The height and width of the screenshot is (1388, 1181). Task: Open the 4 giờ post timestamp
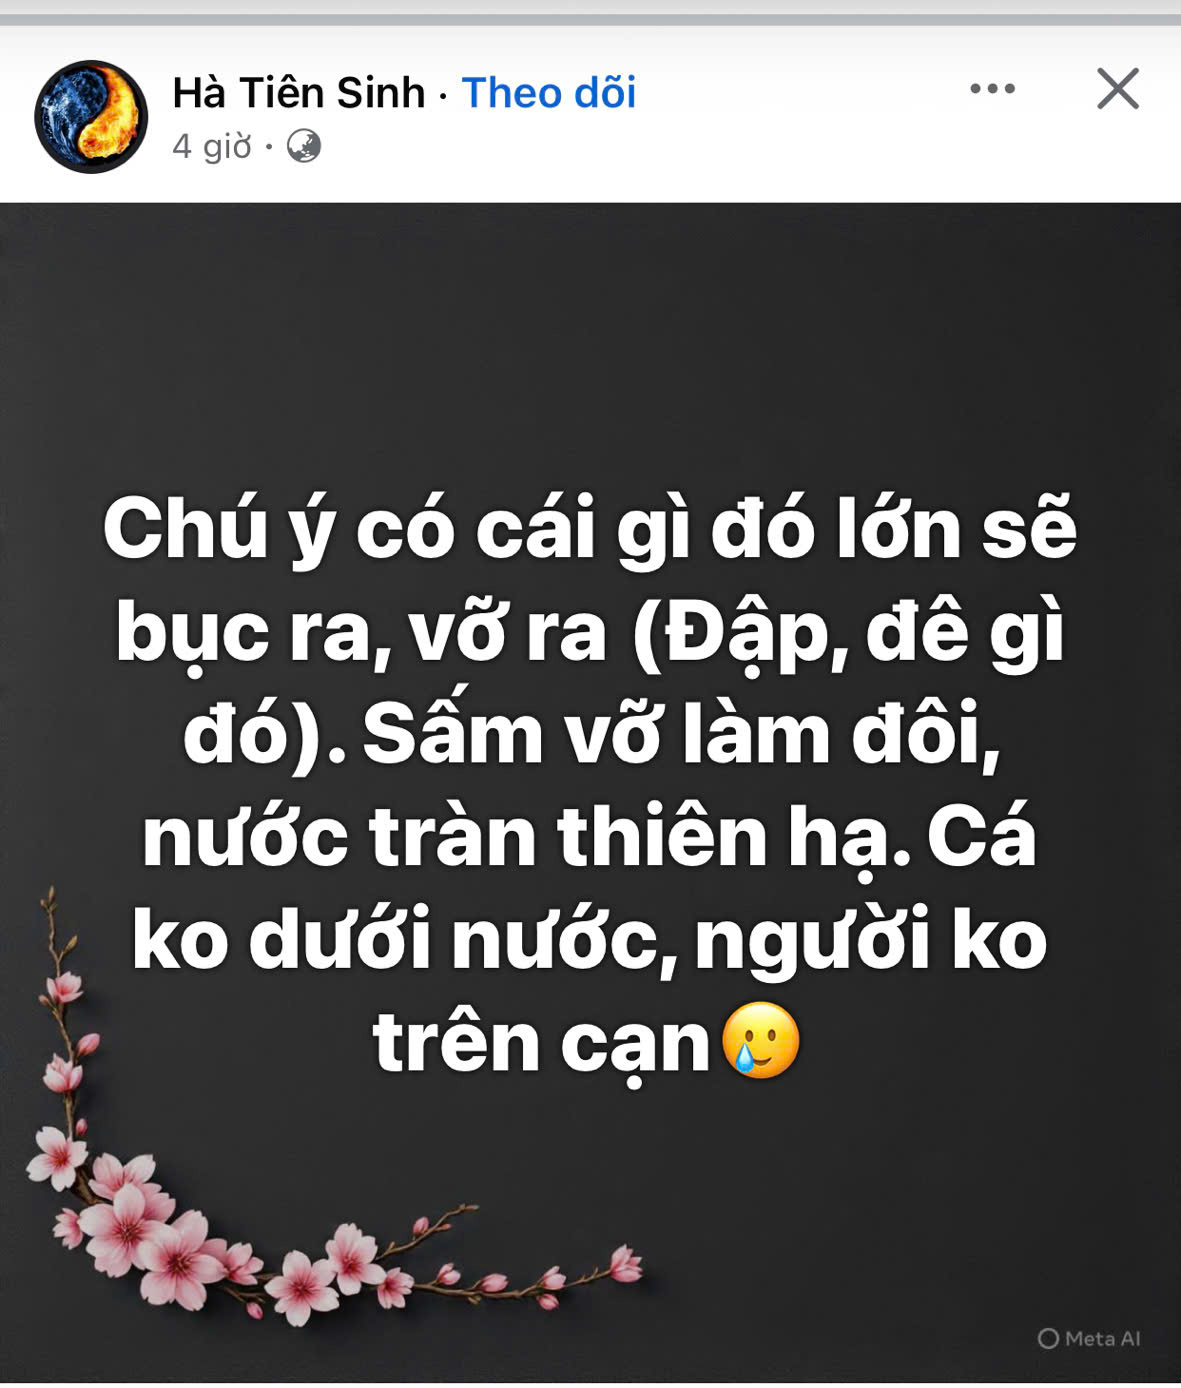[212, 147]
